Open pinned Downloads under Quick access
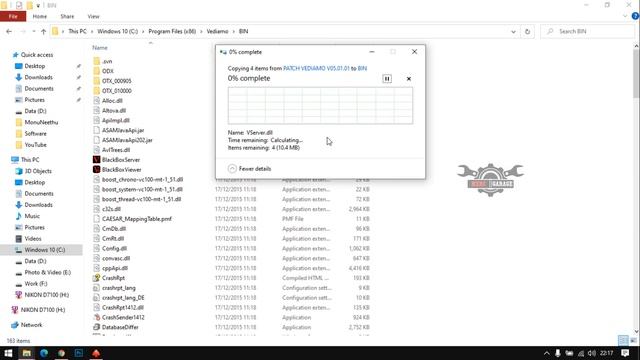 tap(38, 77)
